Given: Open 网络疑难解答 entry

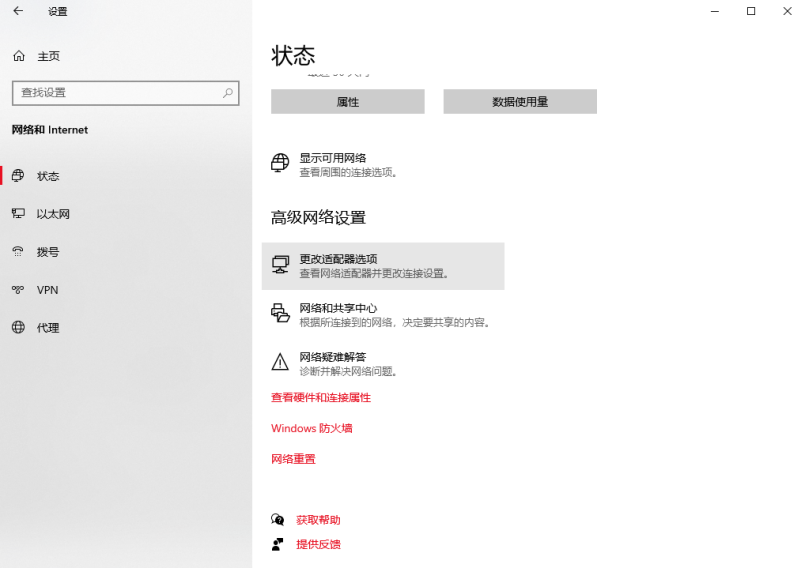Looking at the screenshot, I should (383, 363).
